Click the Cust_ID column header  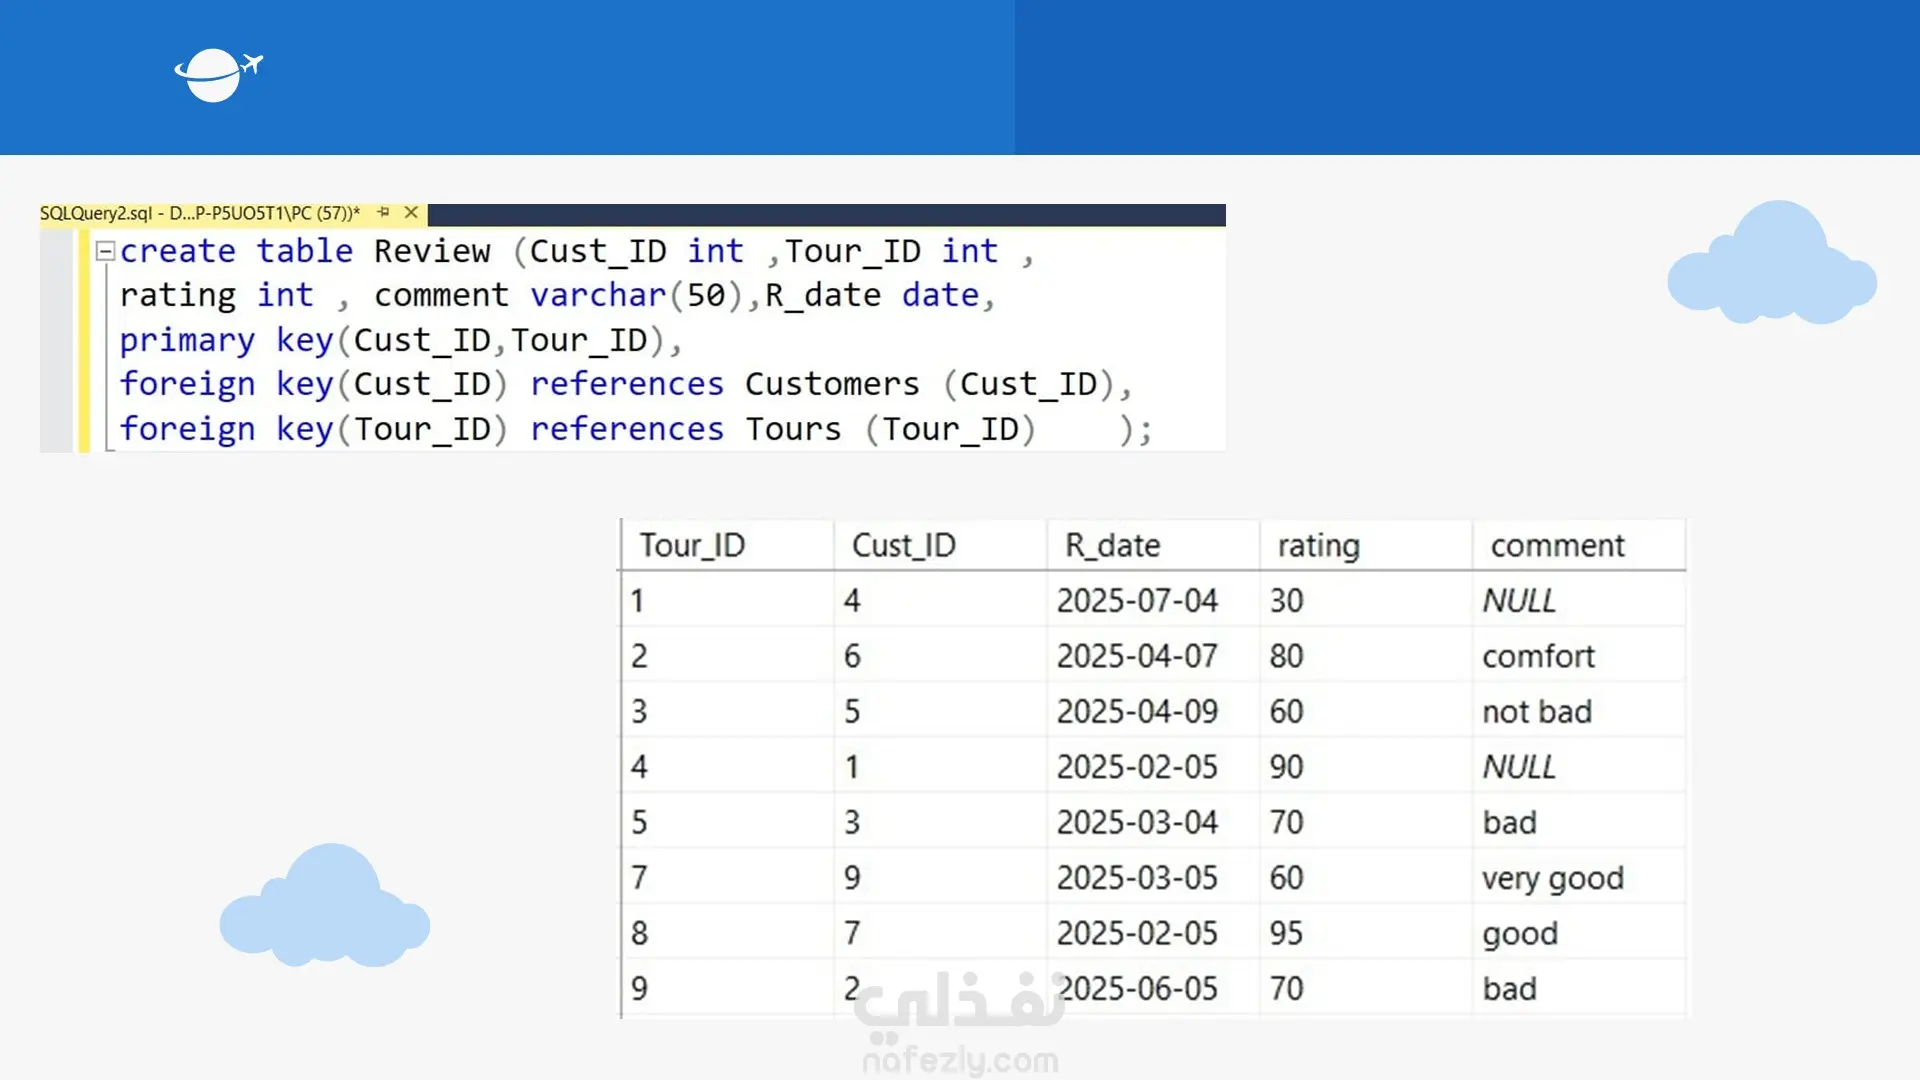[904, 545]
